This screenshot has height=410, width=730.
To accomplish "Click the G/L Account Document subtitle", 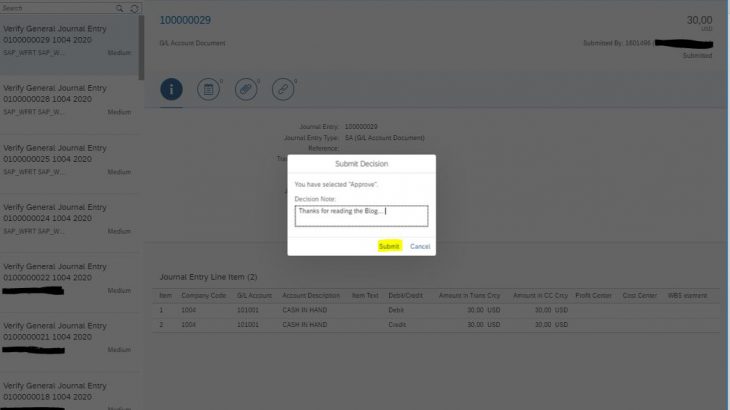I will pos(192,43).
